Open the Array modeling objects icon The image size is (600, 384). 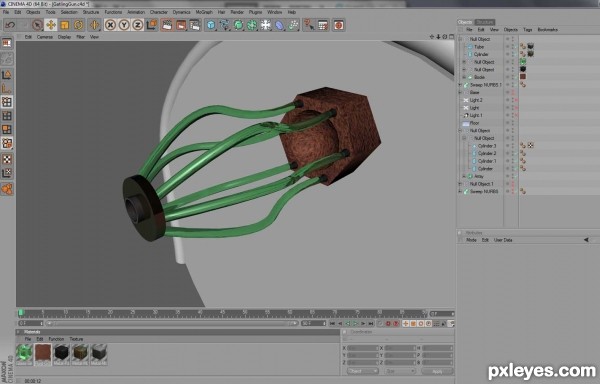pos(252,25)
